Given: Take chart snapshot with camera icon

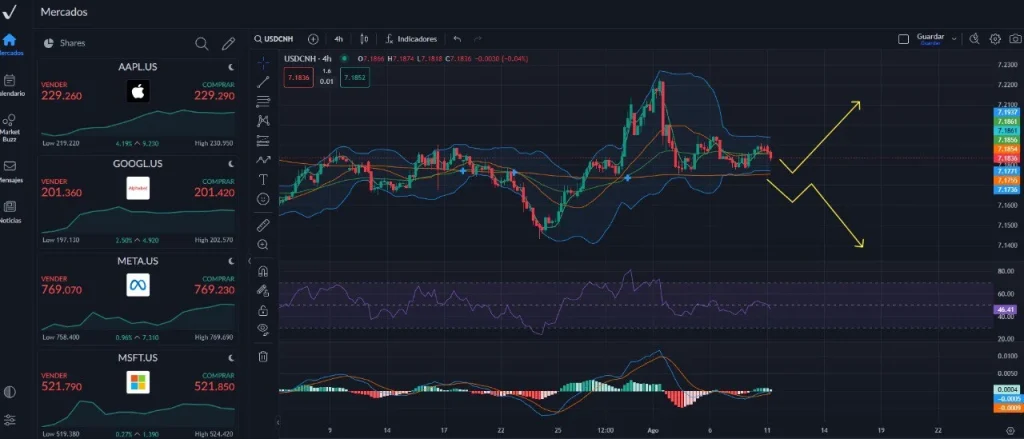Looking at the screenshot, I should click(1014, 39).
